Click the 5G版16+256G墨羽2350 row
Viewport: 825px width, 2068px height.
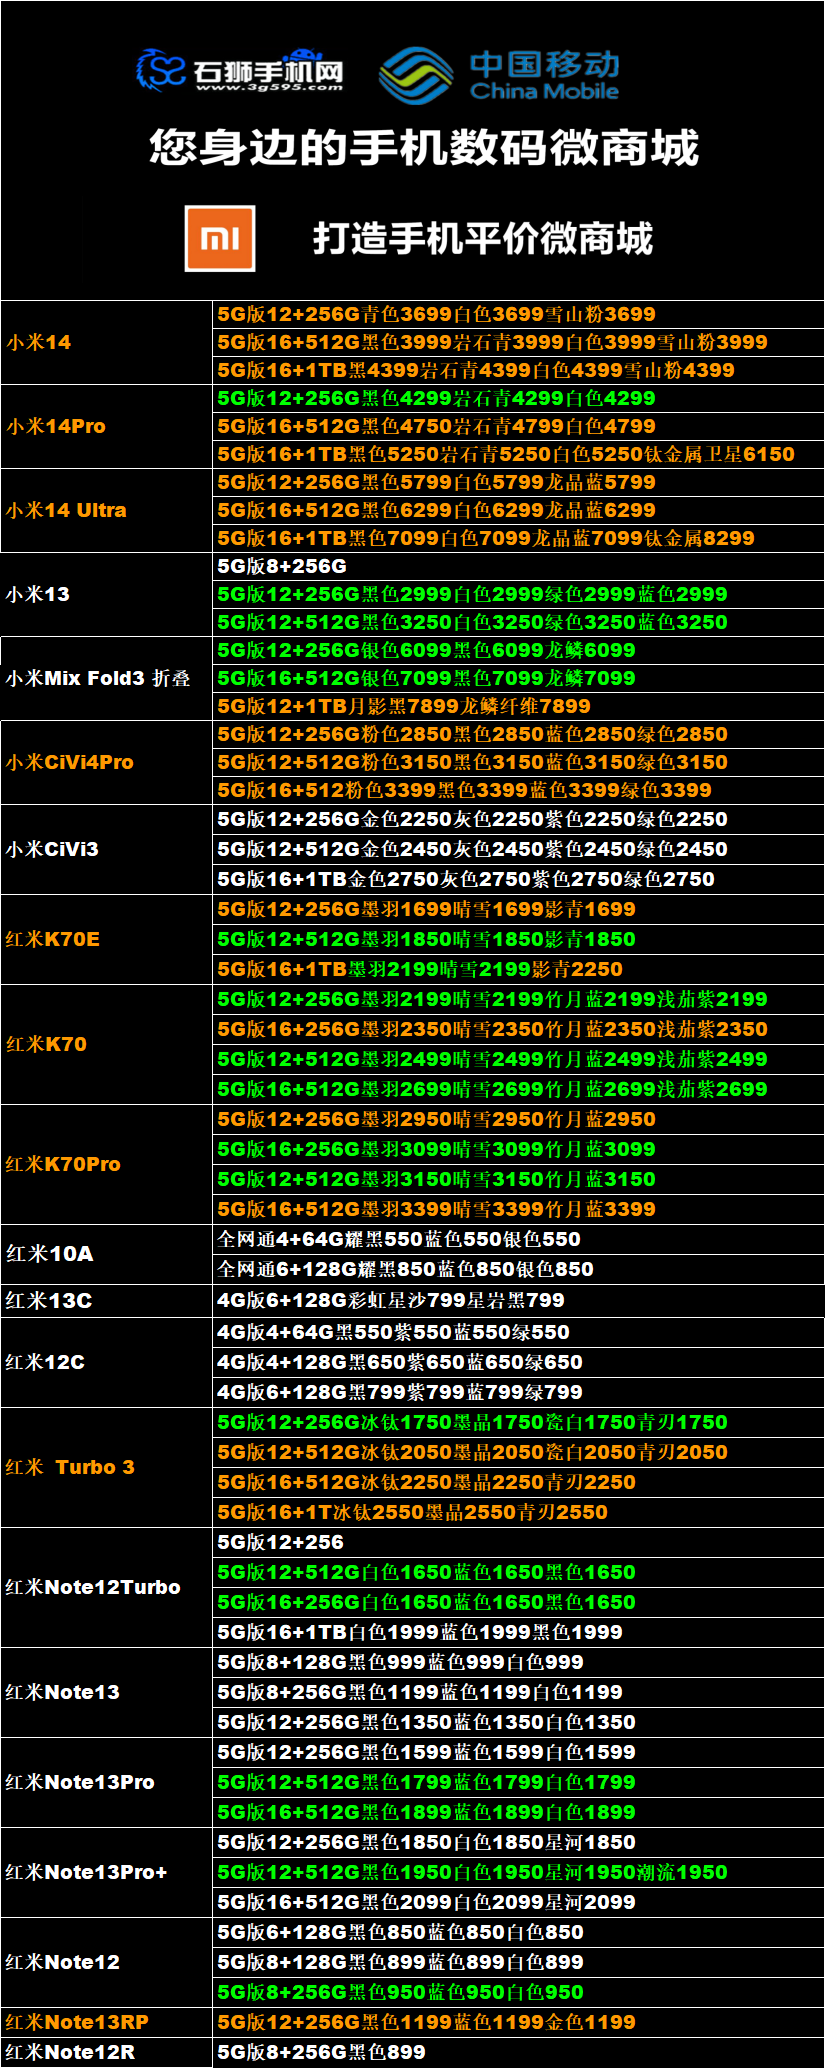519,1029
